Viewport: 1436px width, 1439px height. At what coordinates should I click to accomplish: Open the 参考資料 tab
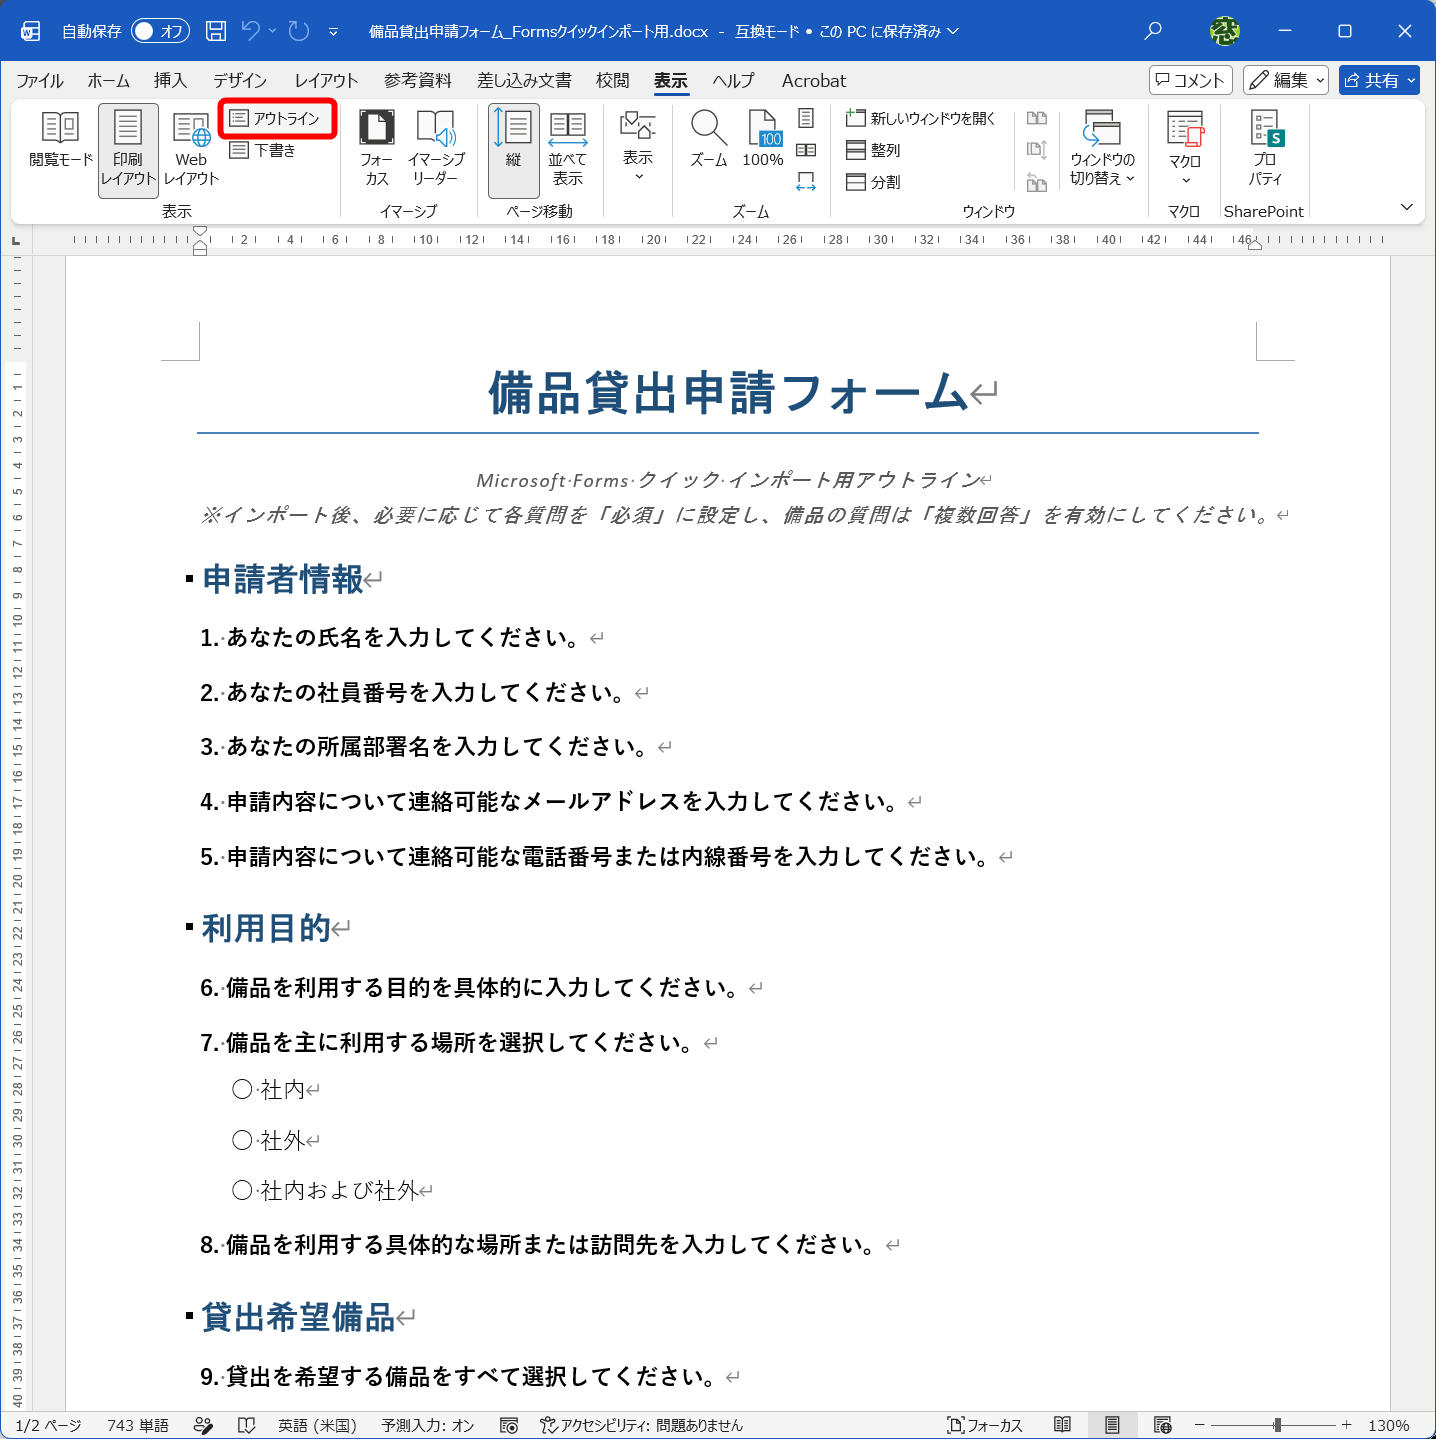point(418,80)
